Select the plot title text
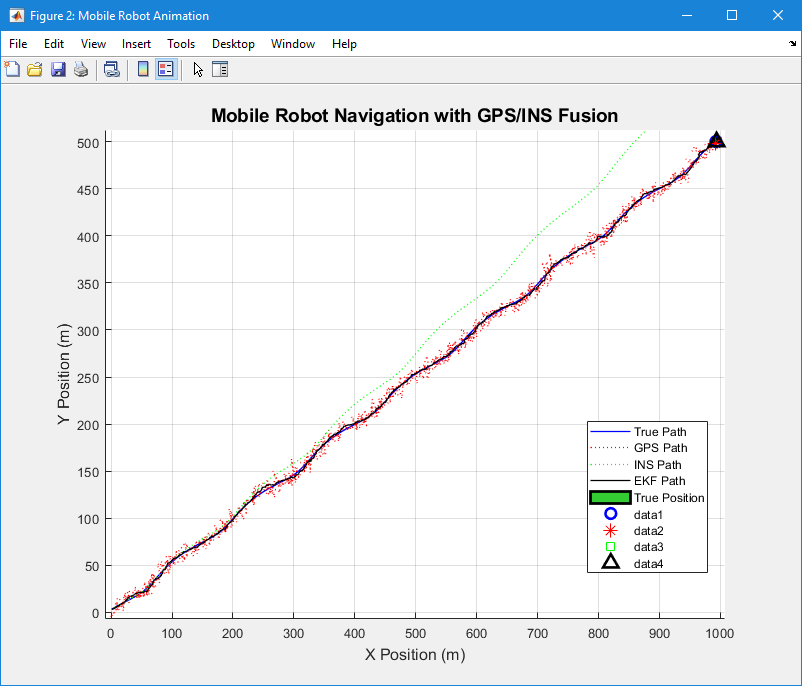The image size is (802, 686). click(414, 116)
